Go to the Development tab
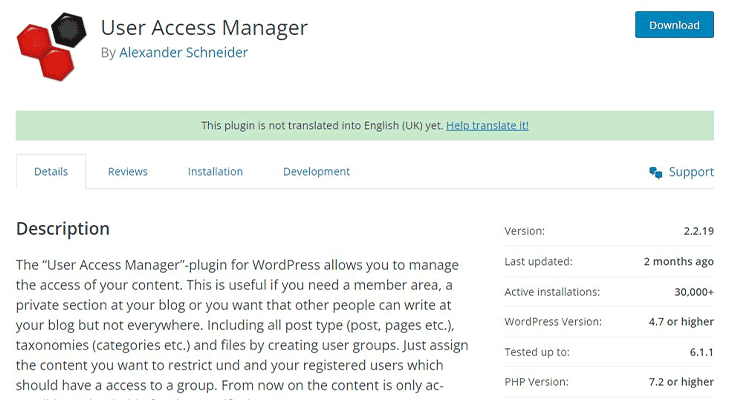This screenshot has width=734, height=400. (316, 172)
